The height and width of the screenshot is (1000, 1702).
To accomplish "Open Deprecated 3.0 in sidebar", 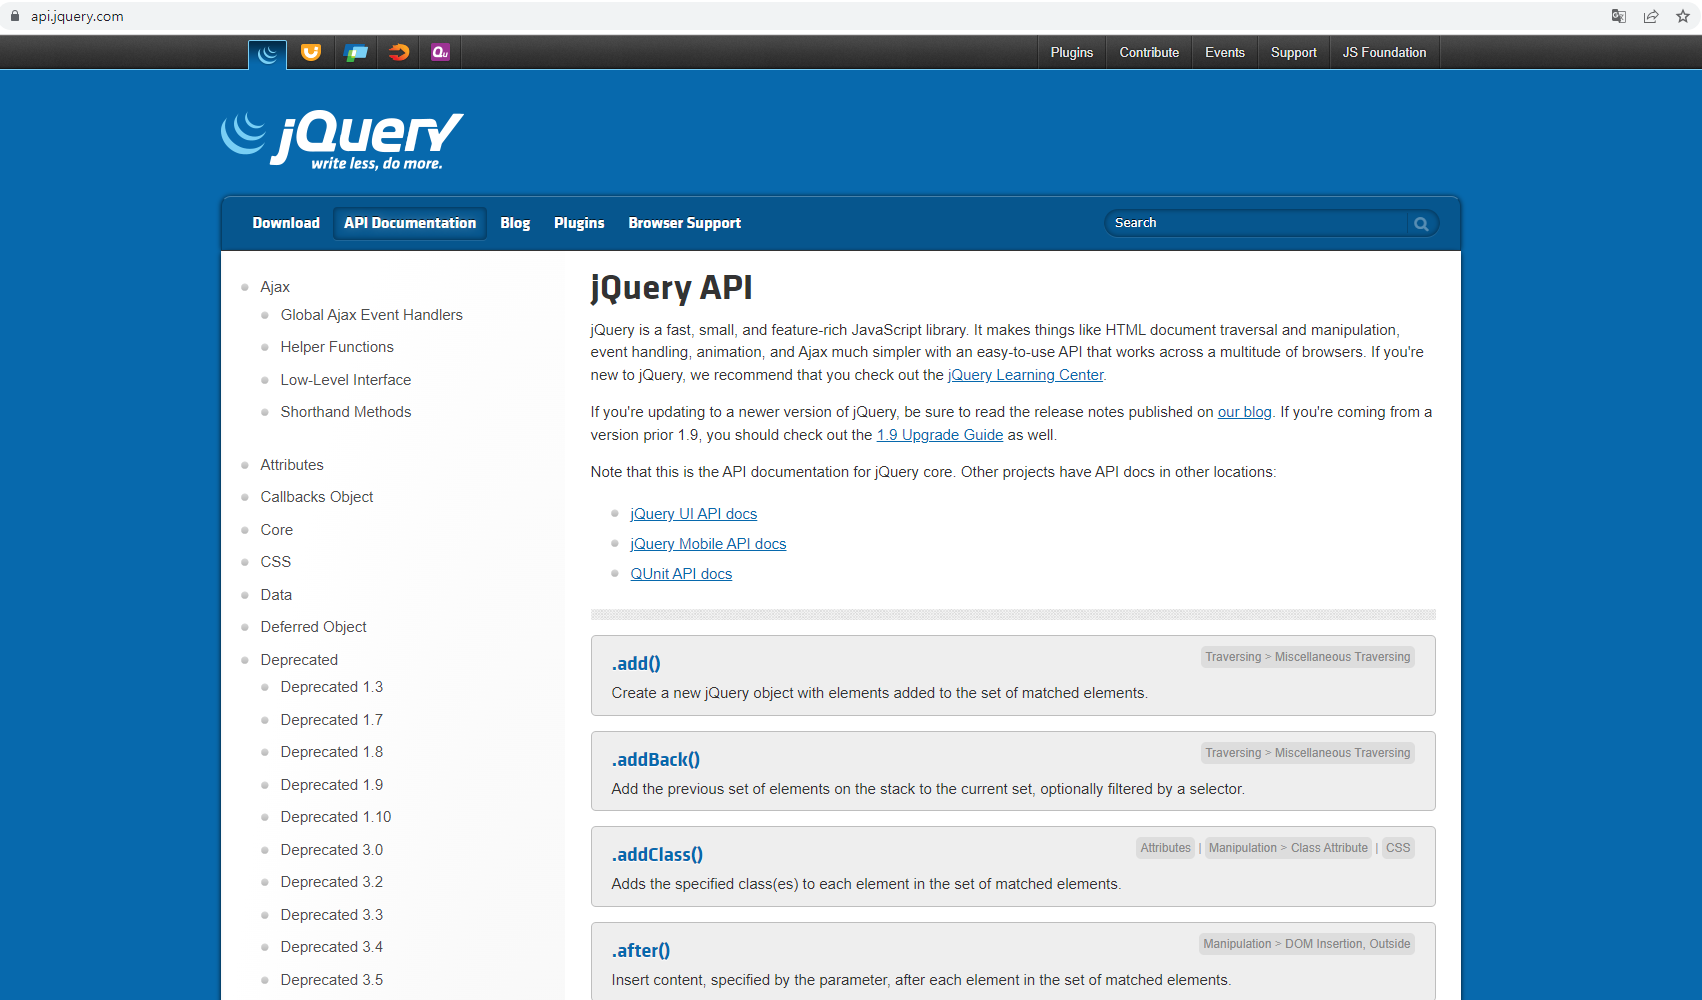I will 332,850.
